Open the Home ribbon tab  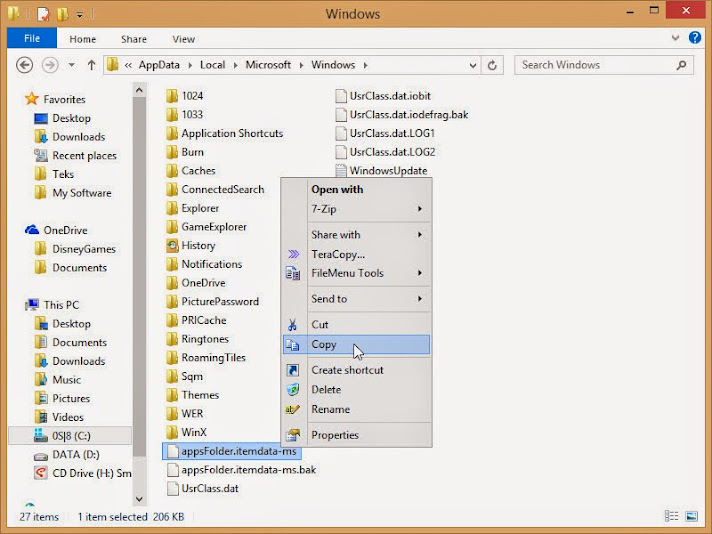click(83, 39)
